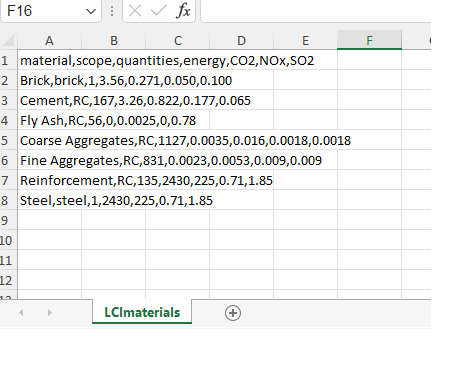
Task: Select empty cell A9
Action: [49, 220]
